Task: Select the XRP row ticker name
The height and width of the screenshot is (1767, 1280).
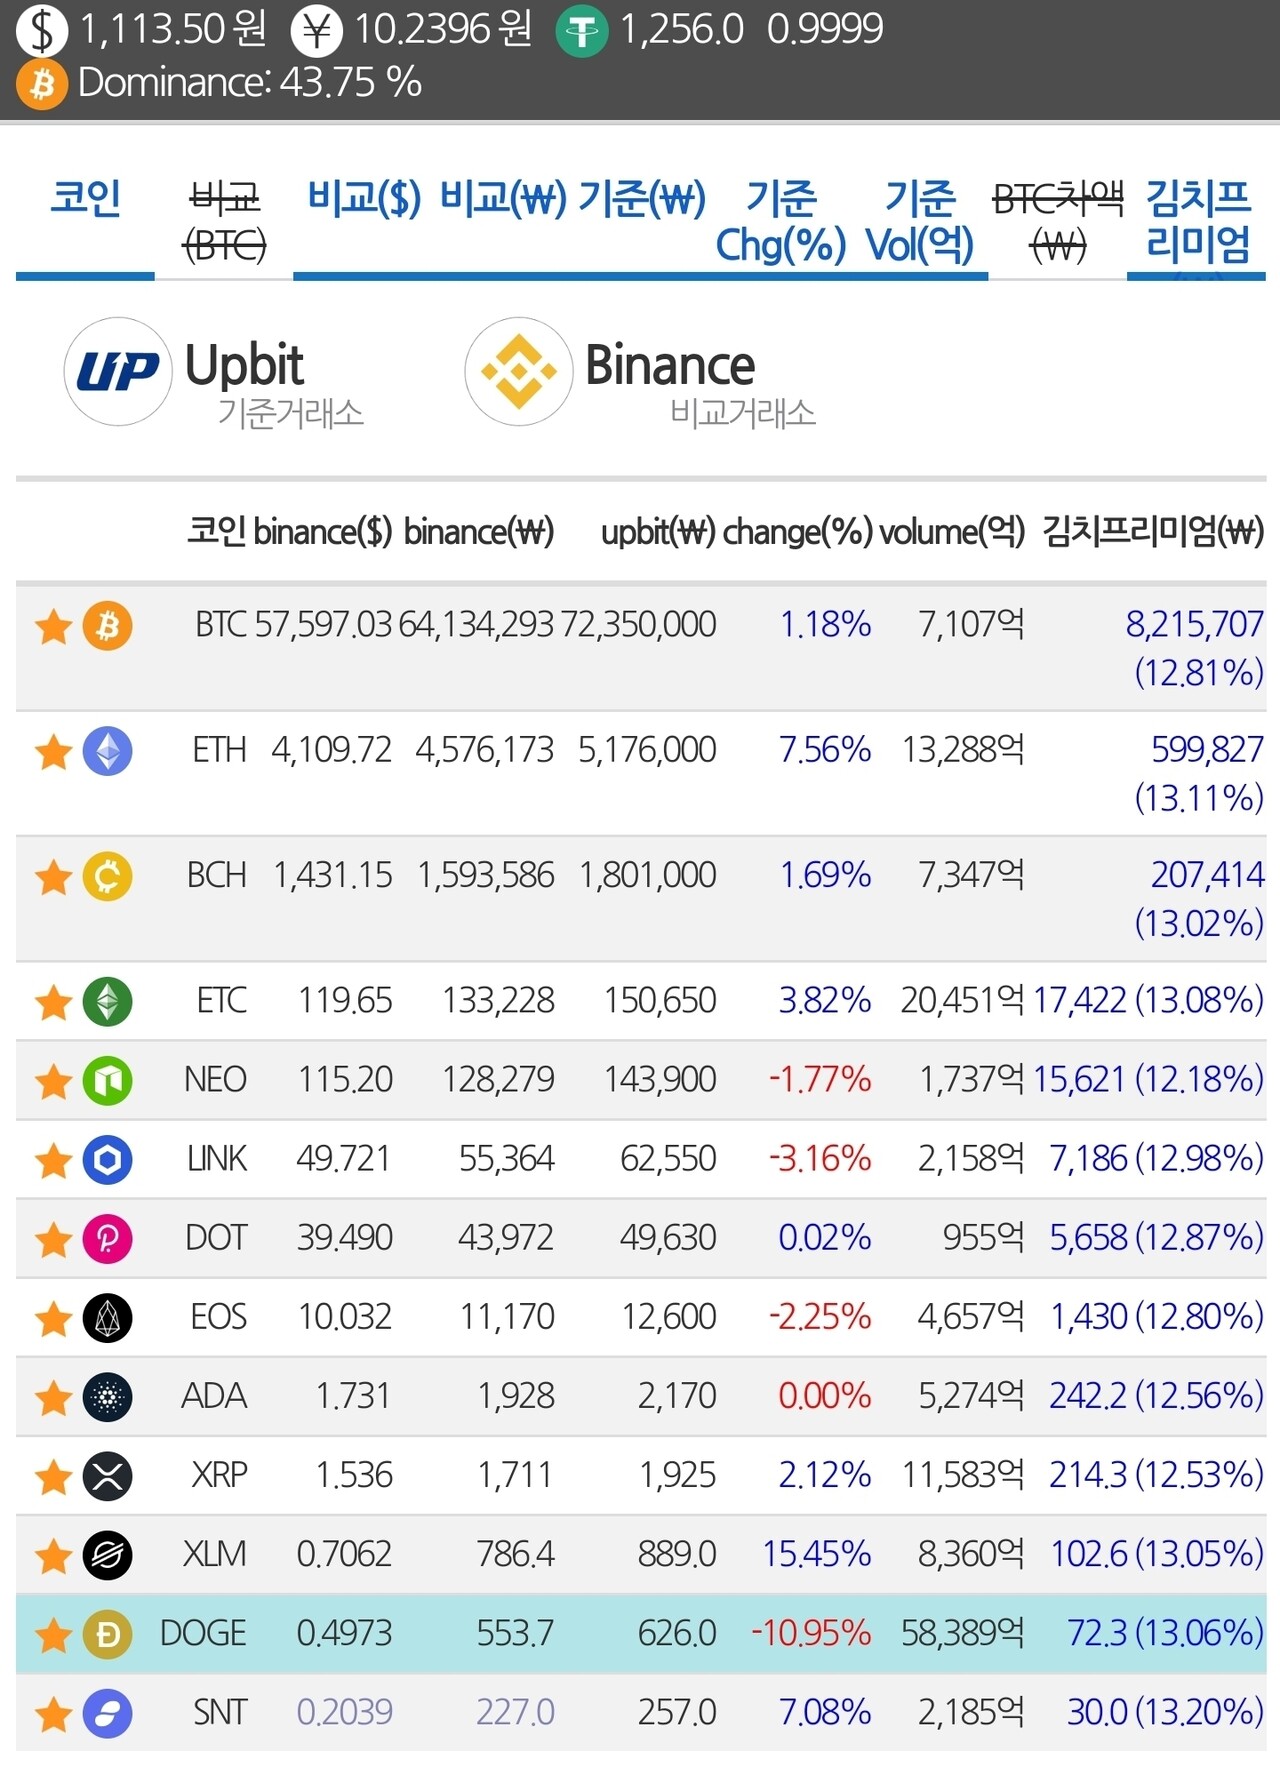Action: (219, 1475)
